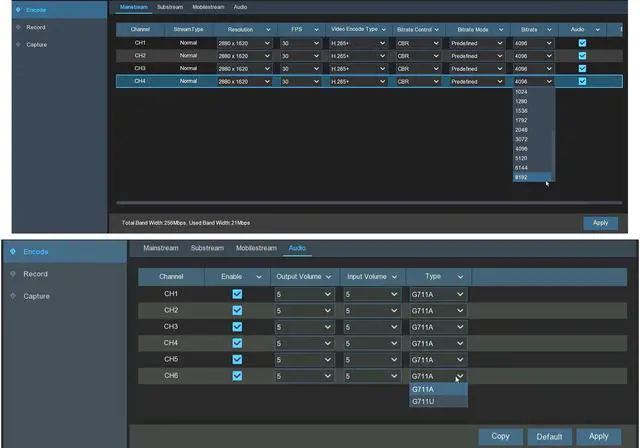Screen dimensions: 640x448
Task: Select 8192 in the bitrate dropdown list
Action: (532, 177)
